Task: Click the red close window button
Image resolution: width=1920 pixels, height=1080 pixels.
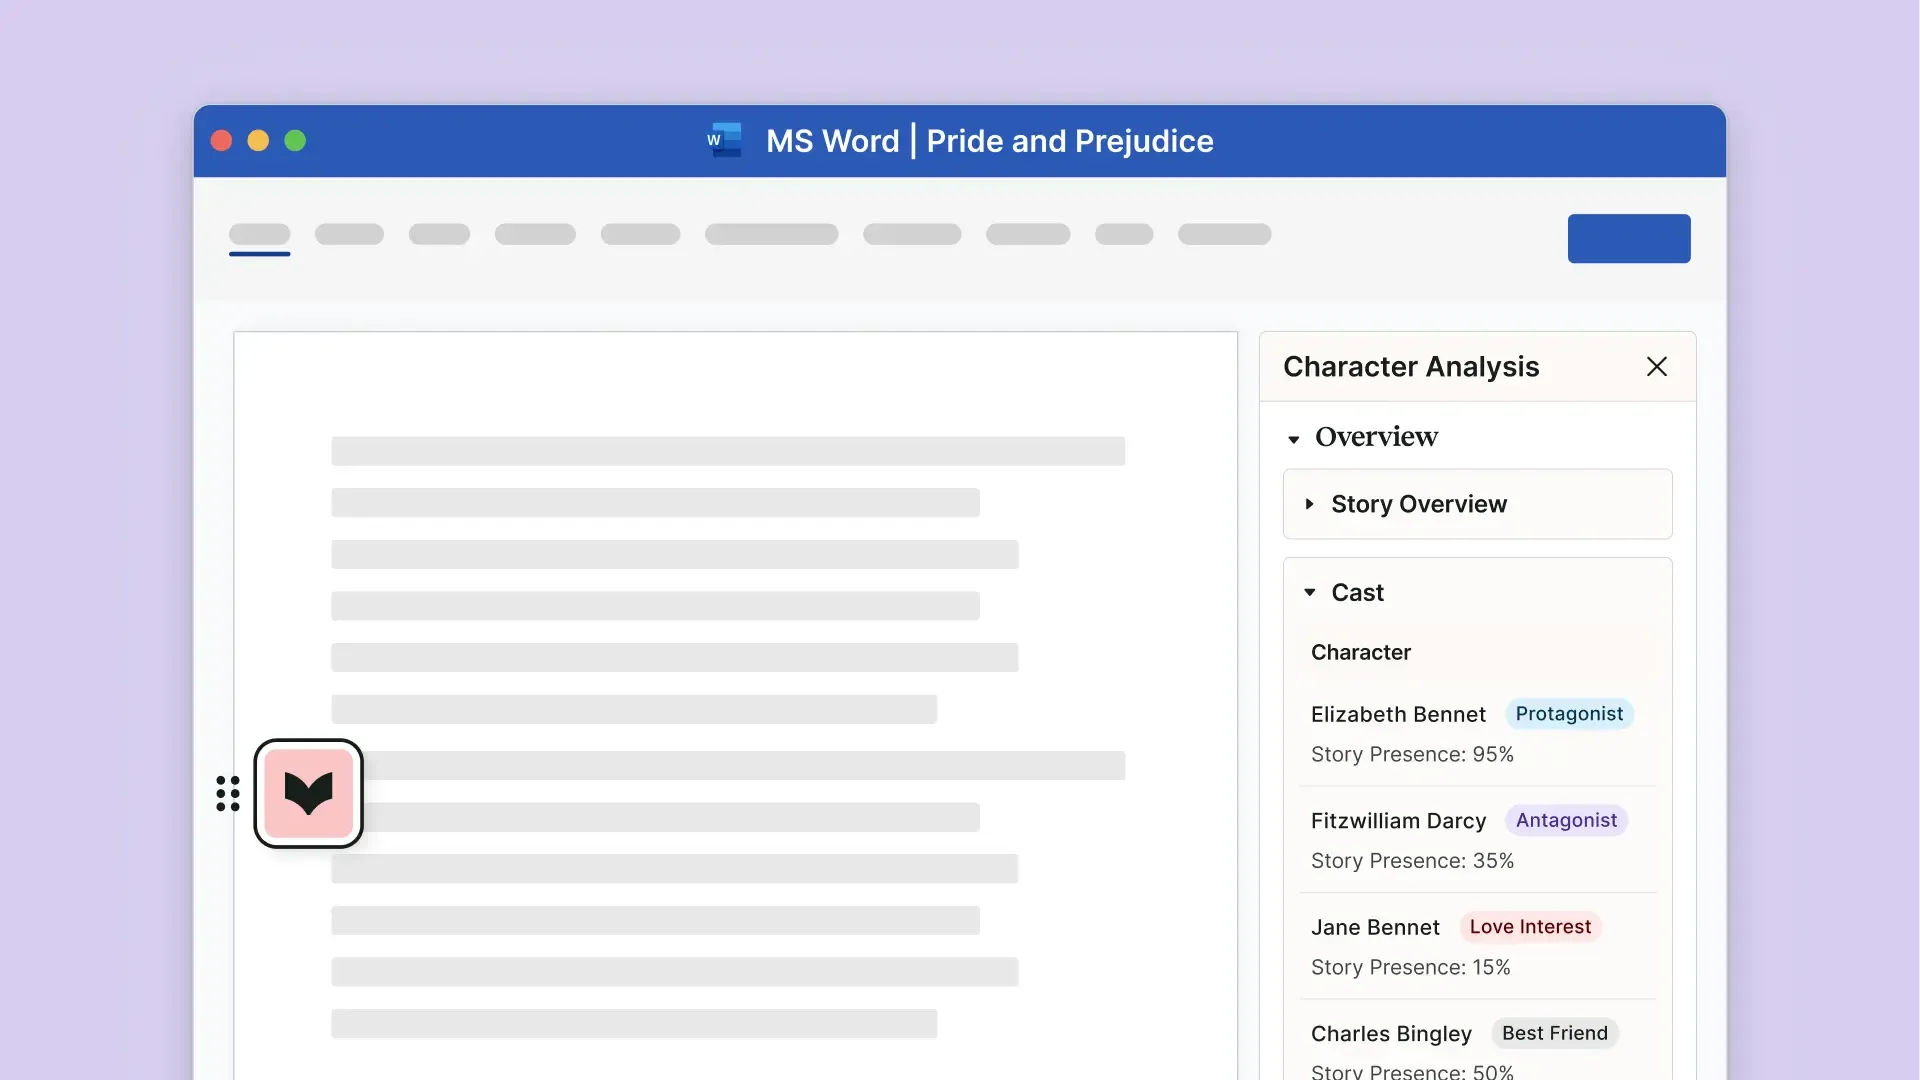Action: [222, 141]
